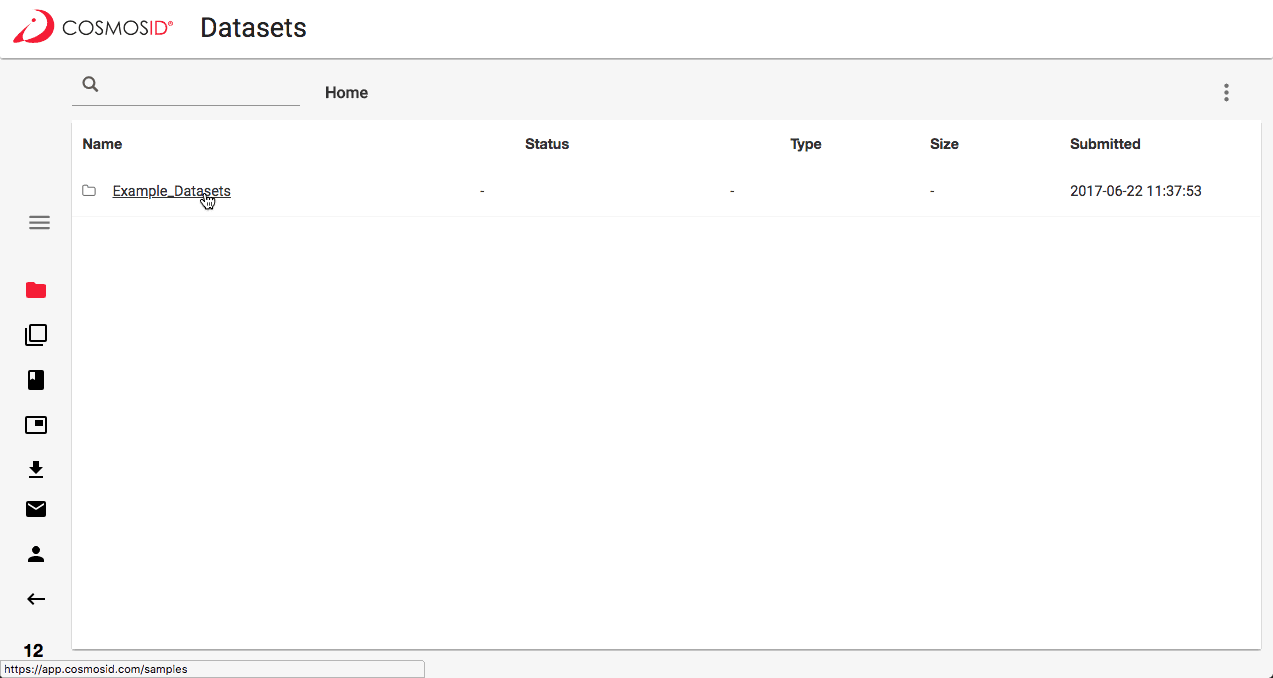Open the envelope mail sidebar icon
This screenshot has height=678, width=1273.
point(36,509)
